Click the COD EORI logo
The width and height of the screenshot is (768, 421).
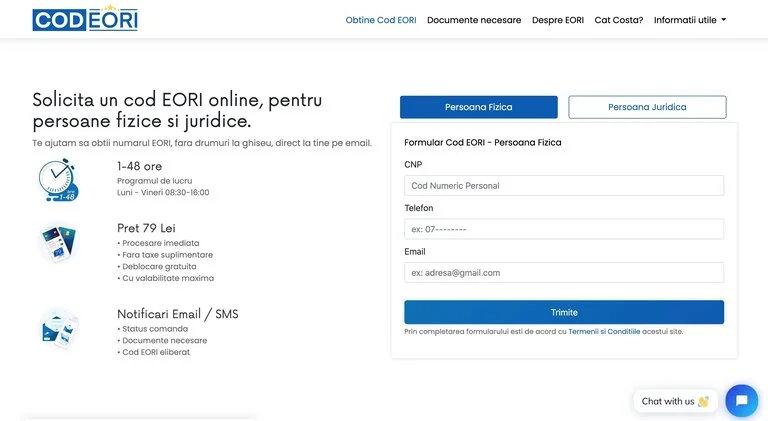[85, 19]
